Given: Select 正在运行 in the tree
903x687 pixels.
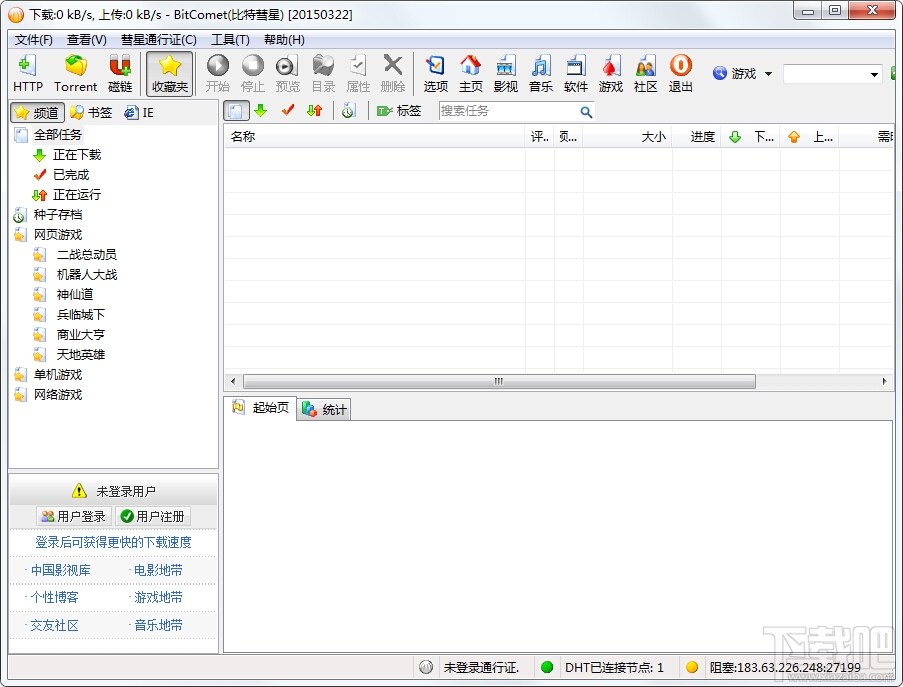Looking at the screenshot, I should pyautogui.click(x=77, y=195).
